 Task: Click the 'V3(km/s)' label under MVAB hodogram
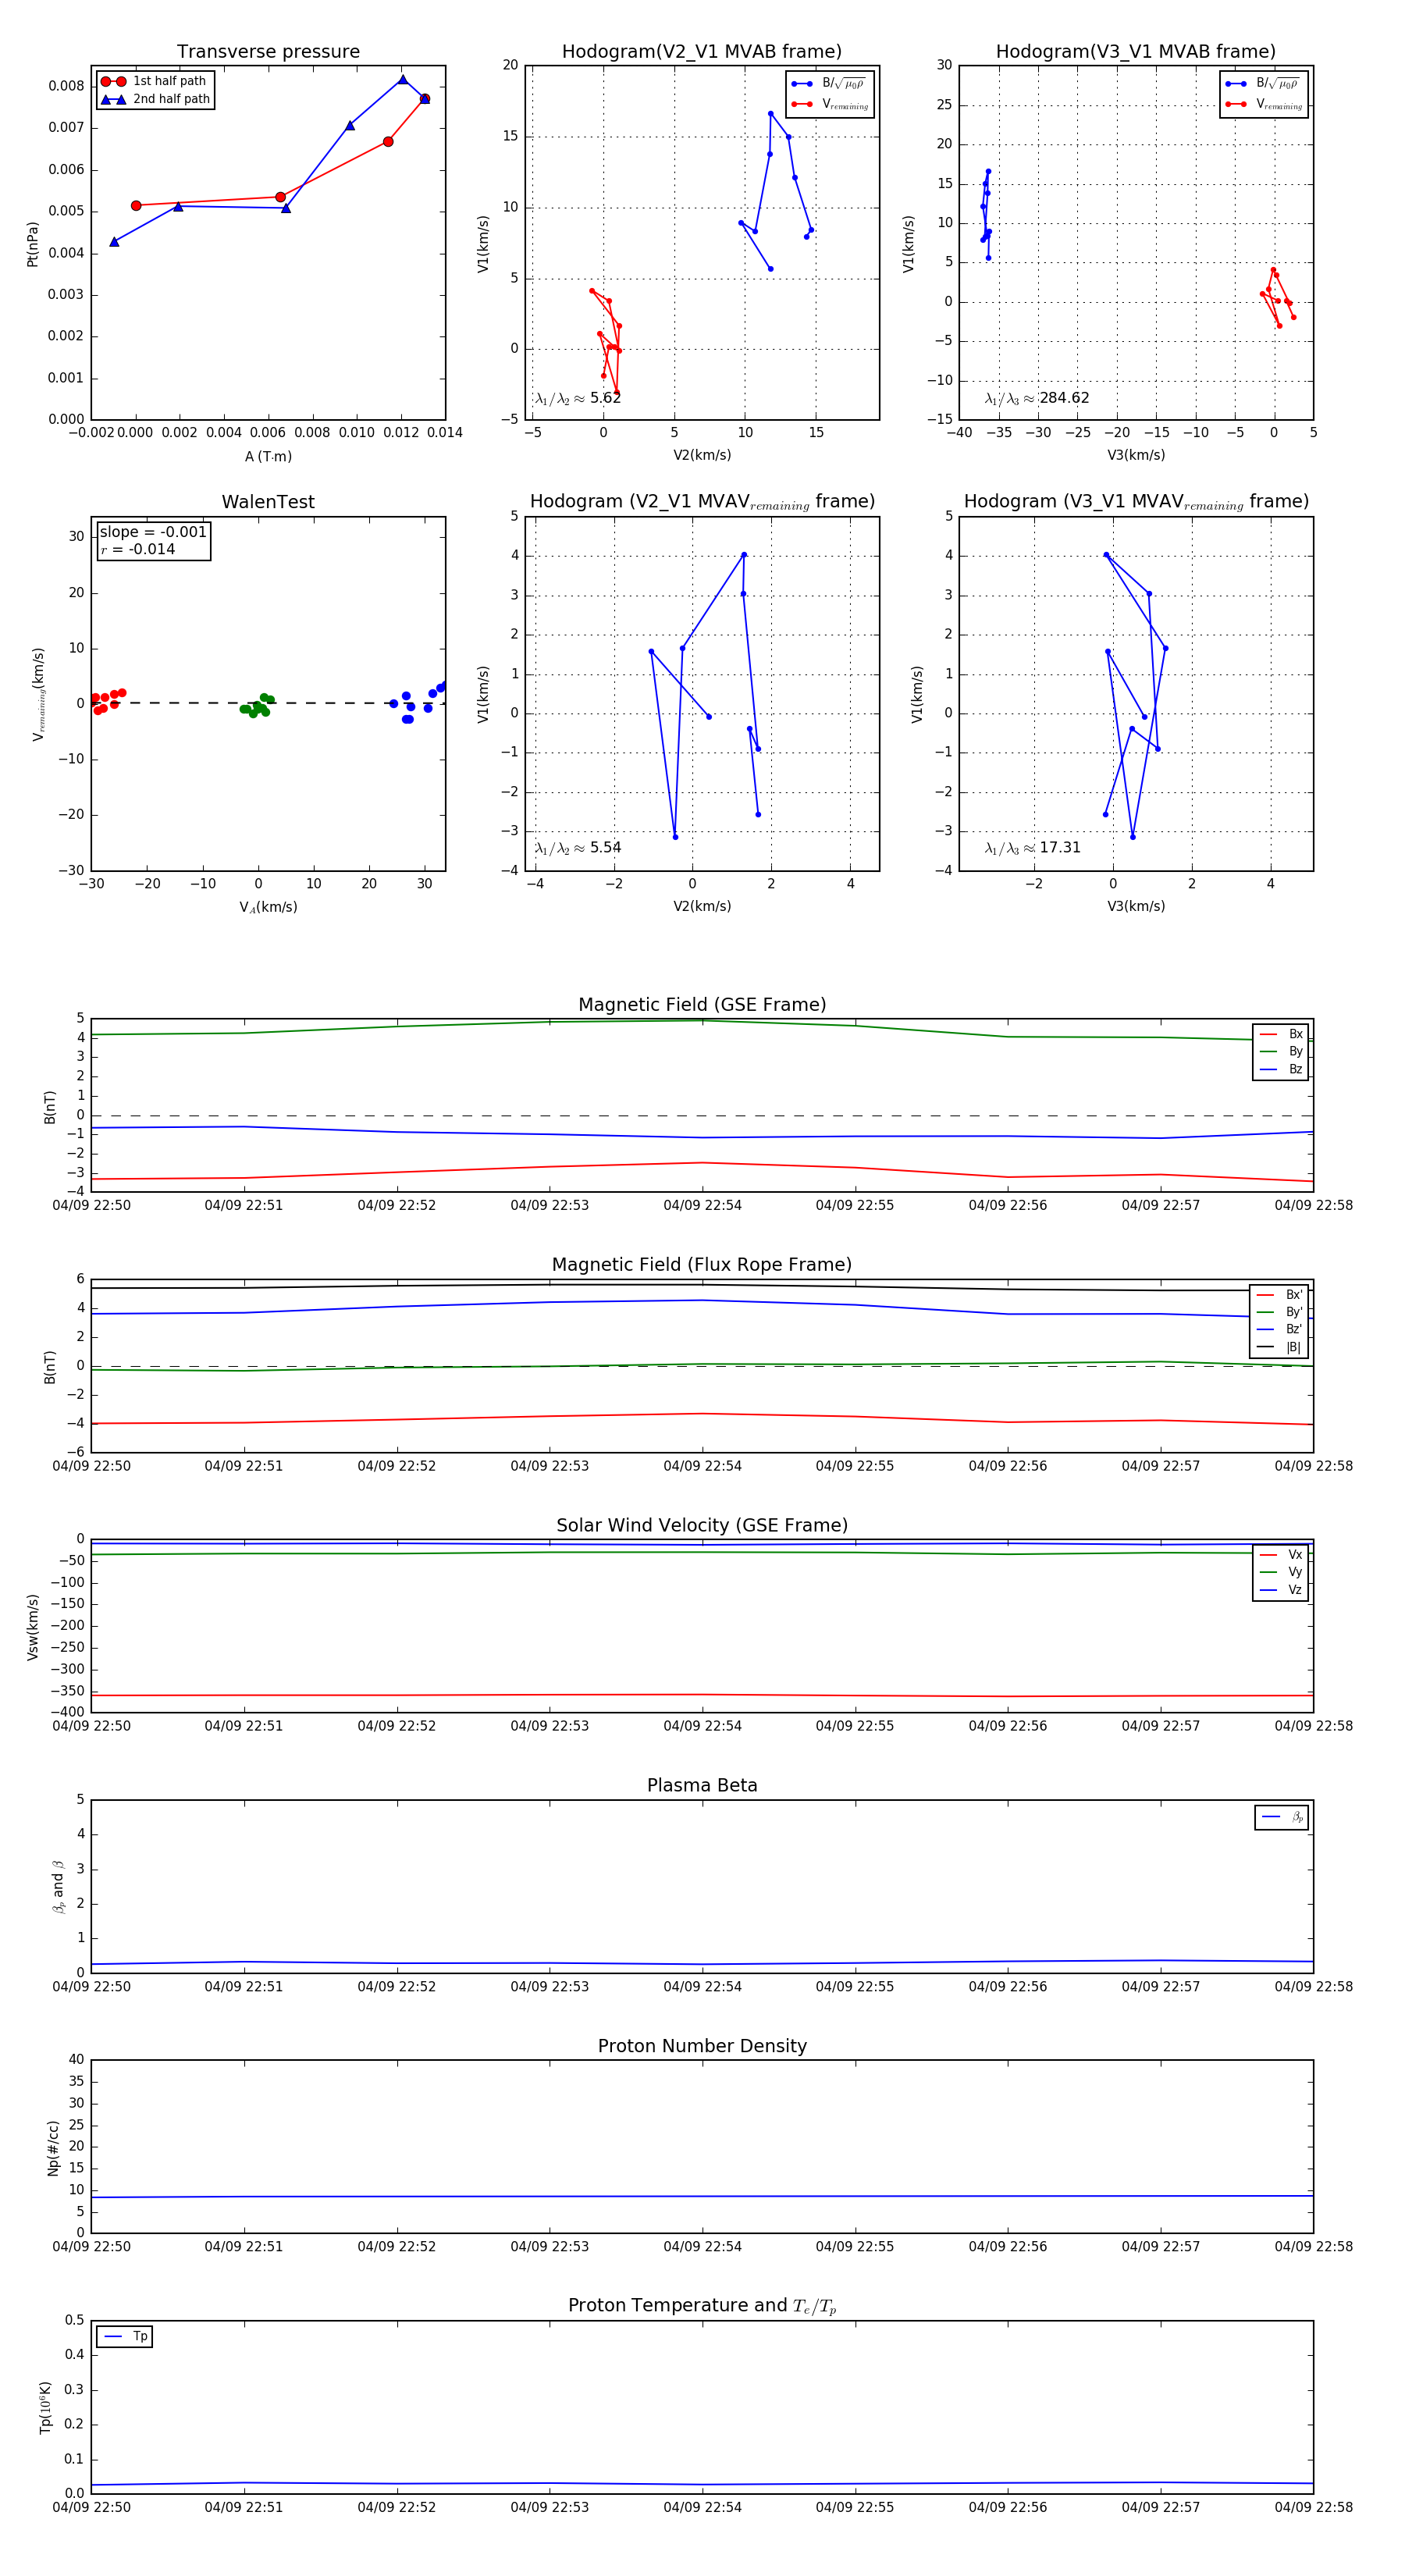coord(1135,455)
